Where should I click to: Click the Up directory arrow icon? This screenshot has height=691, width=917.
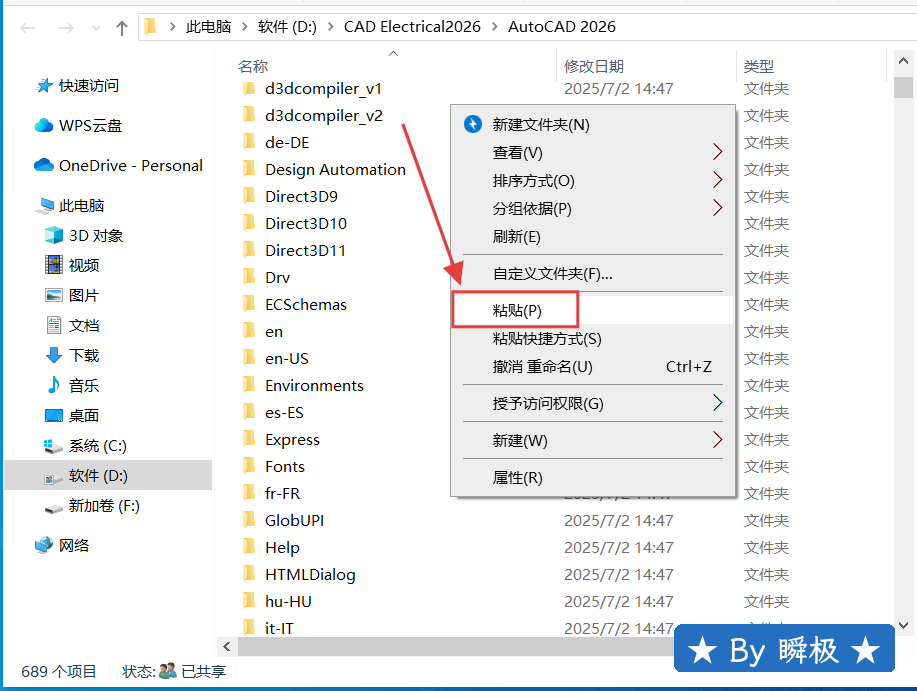[122, 27]
